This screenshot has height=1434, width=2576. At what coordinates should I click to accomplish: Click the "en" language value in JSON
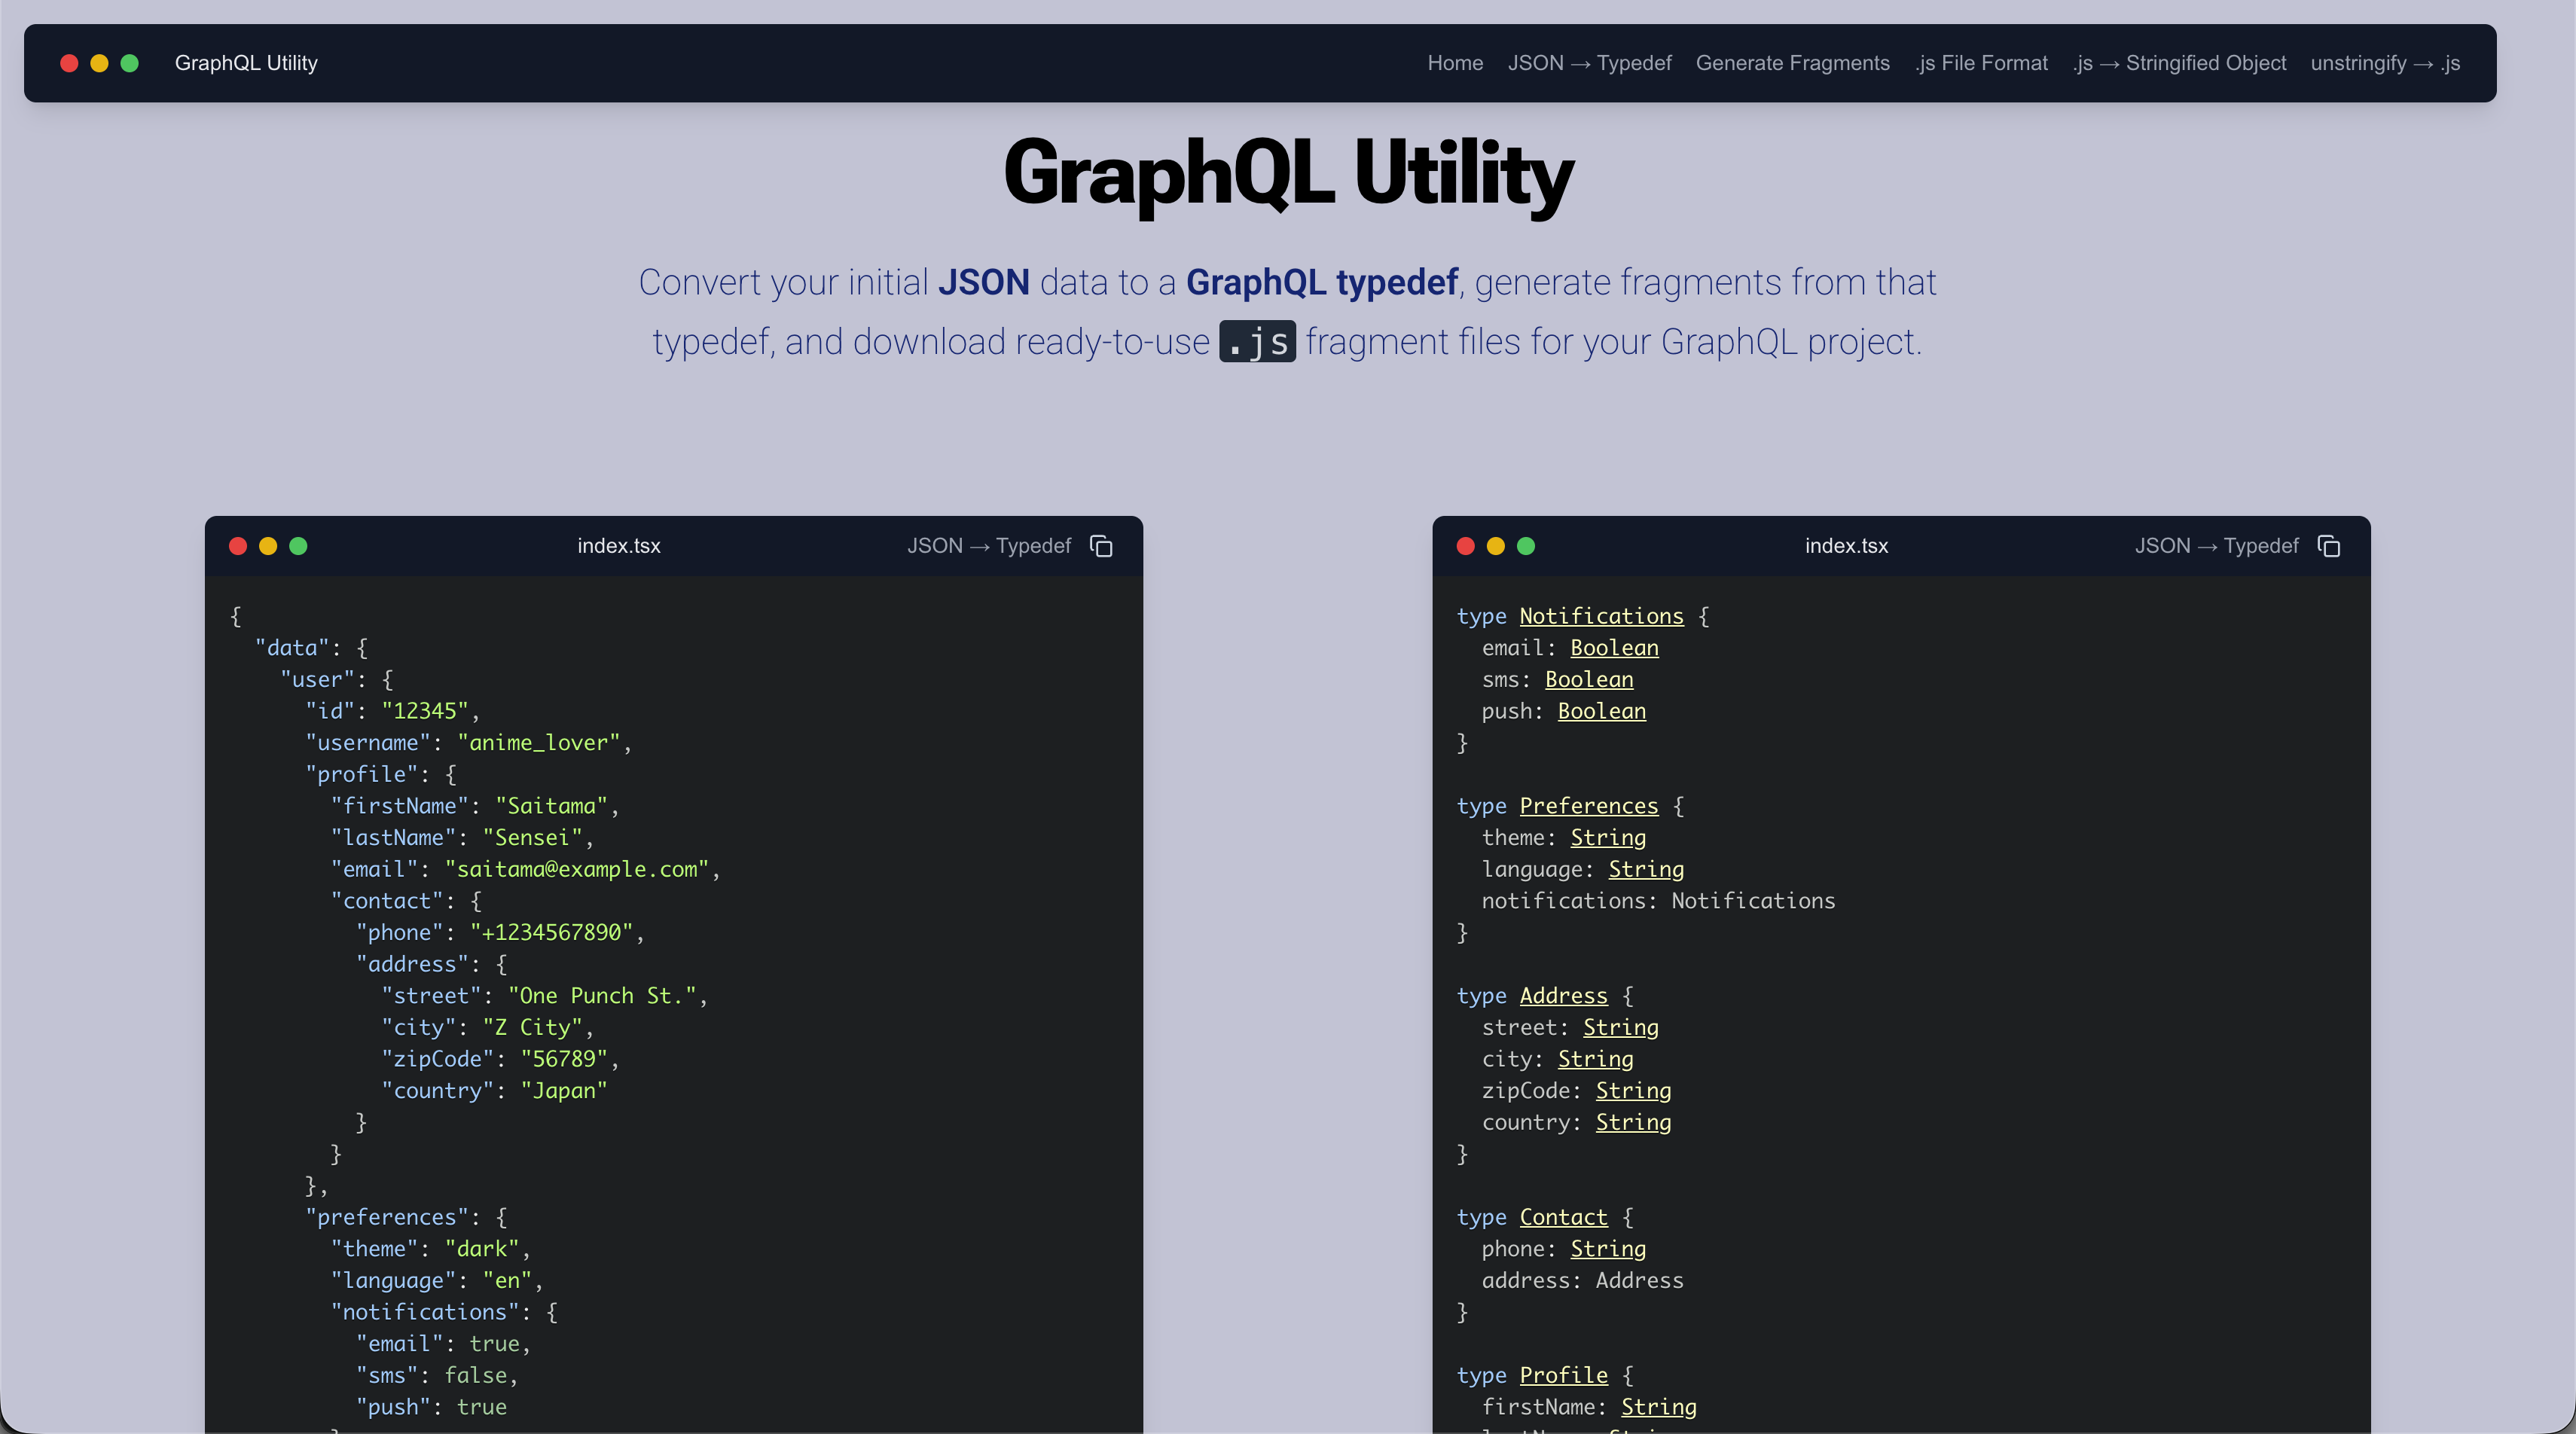(507, 1281)
